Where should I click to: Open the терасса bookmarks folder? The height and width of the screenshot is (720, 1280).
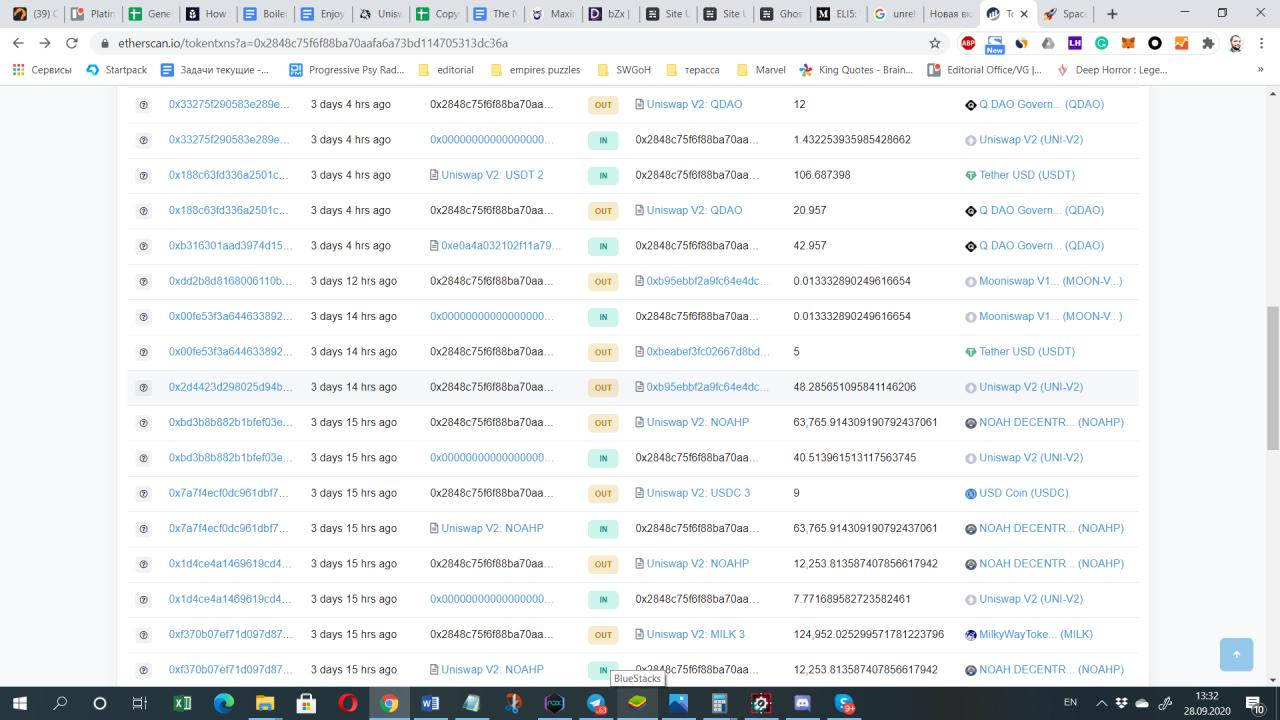pos(692,70)
